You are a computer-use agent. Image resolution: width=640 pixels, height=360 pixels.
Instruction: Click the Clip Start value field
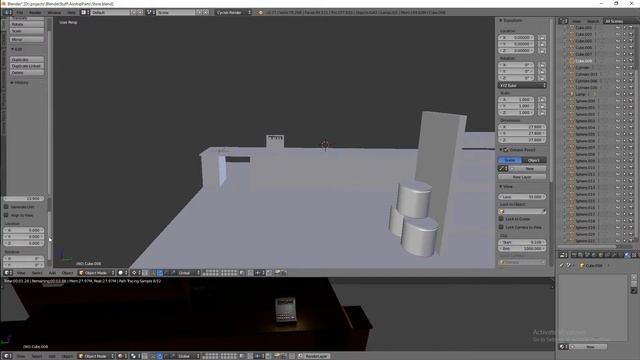[522, 242]
